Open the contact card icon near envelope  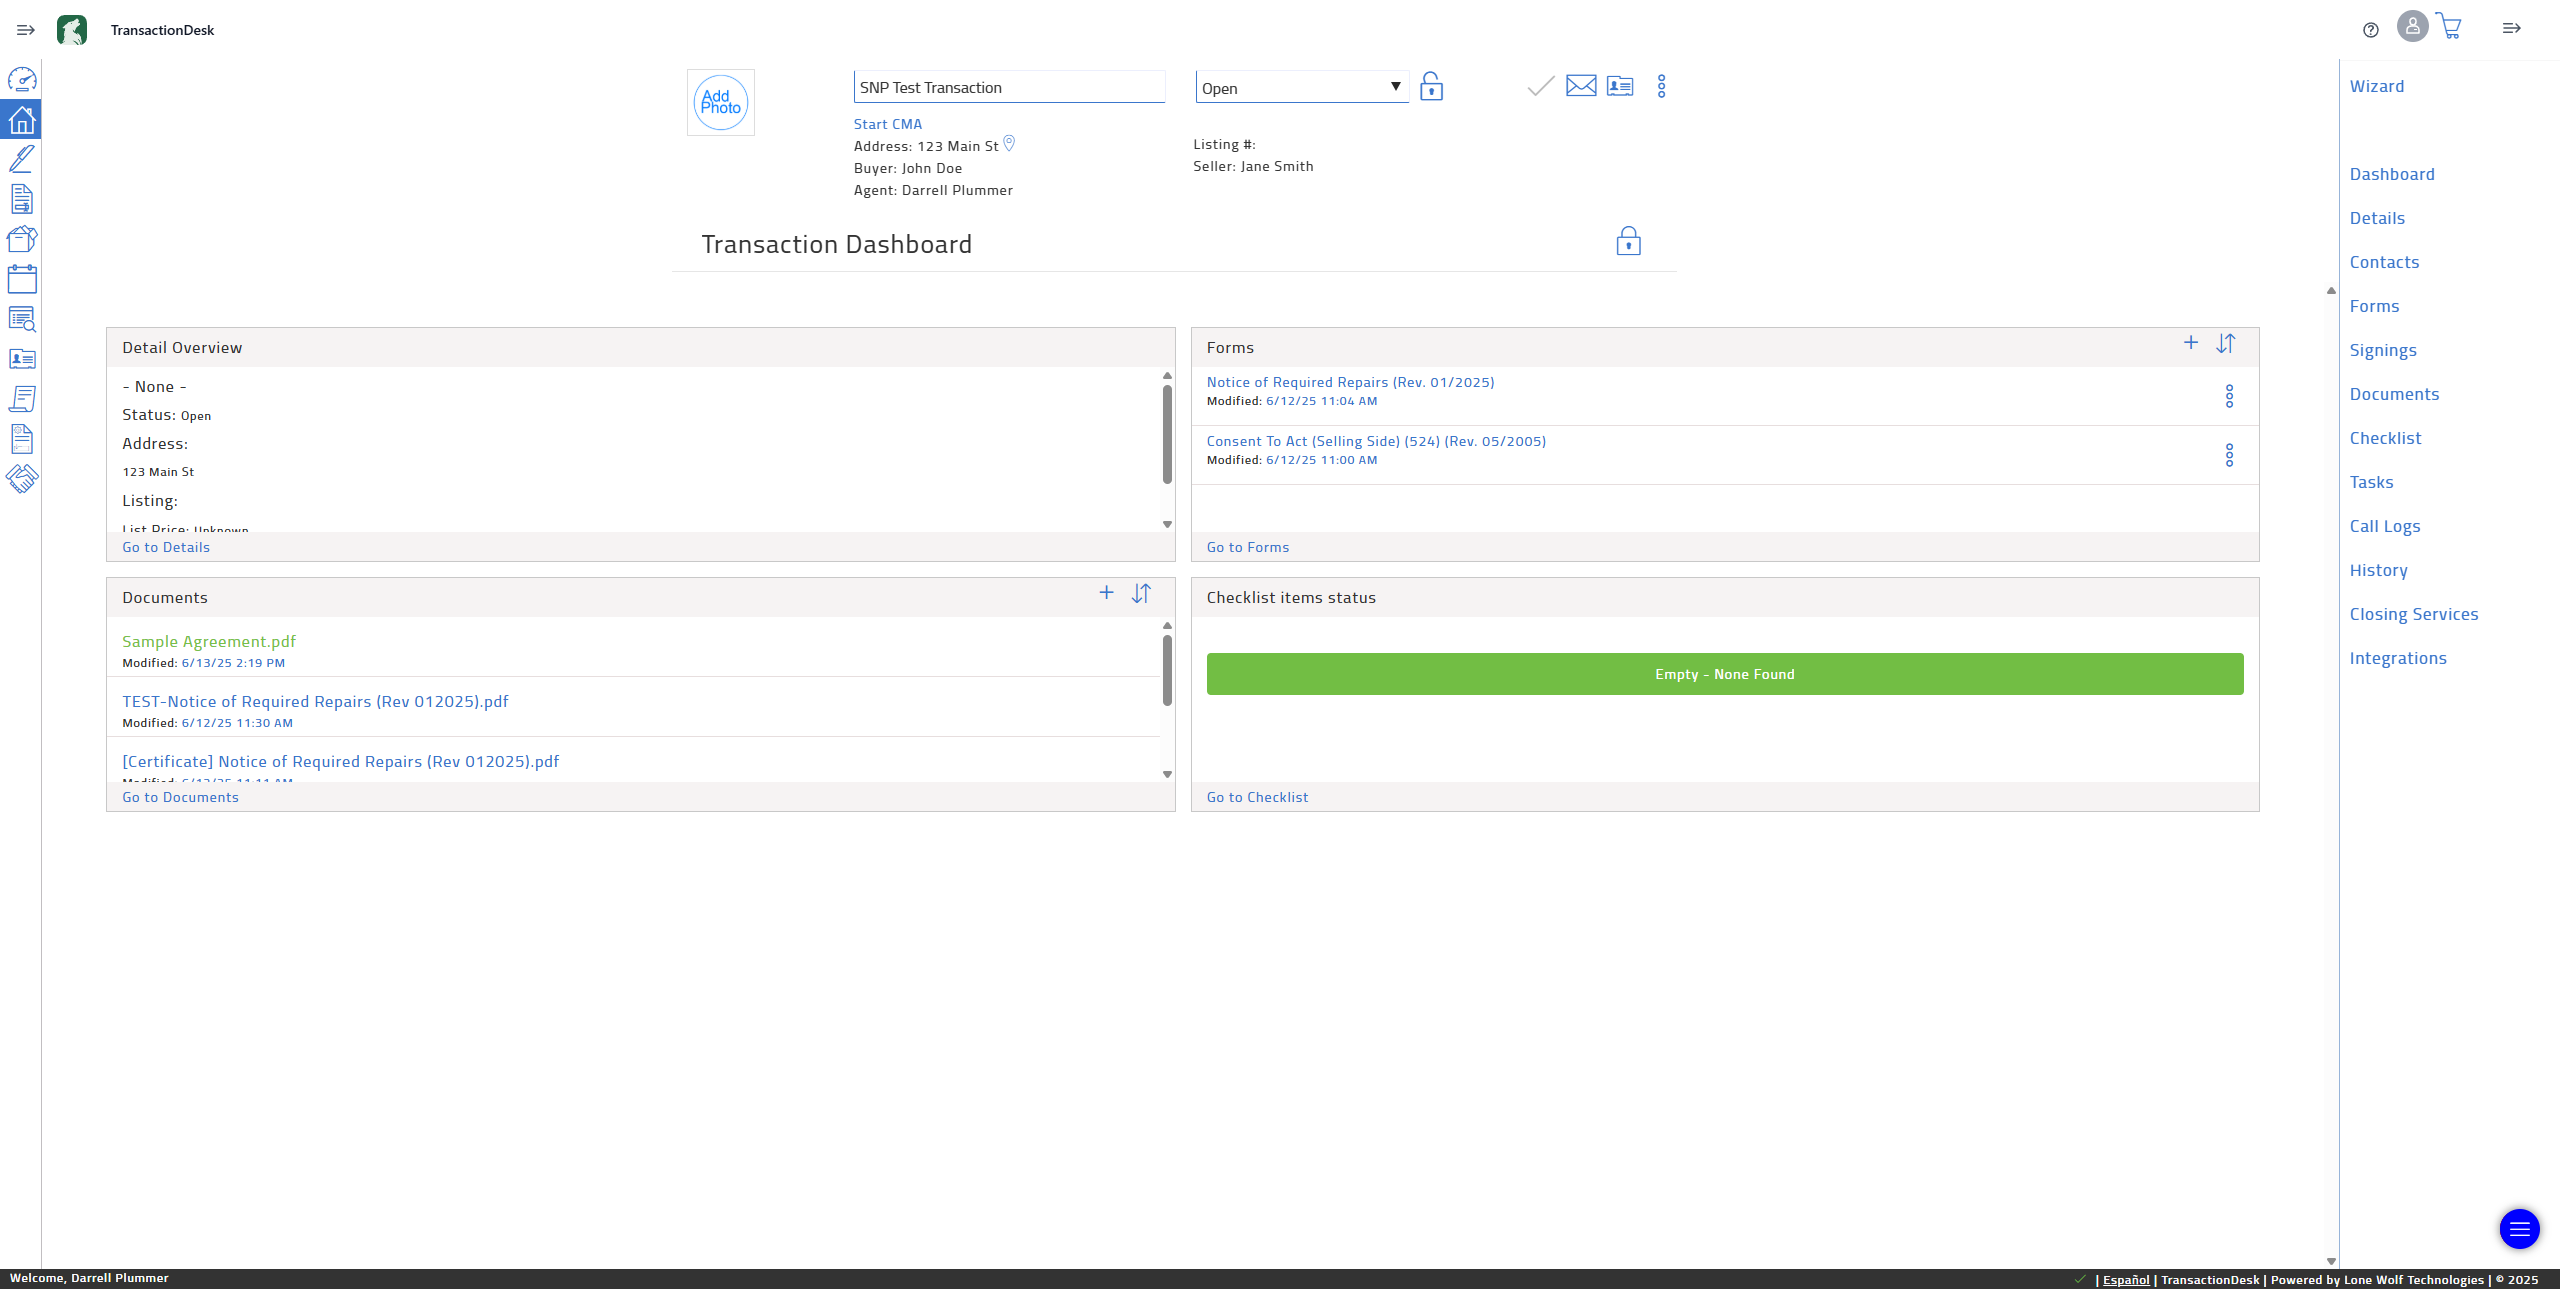(1619, 86)
